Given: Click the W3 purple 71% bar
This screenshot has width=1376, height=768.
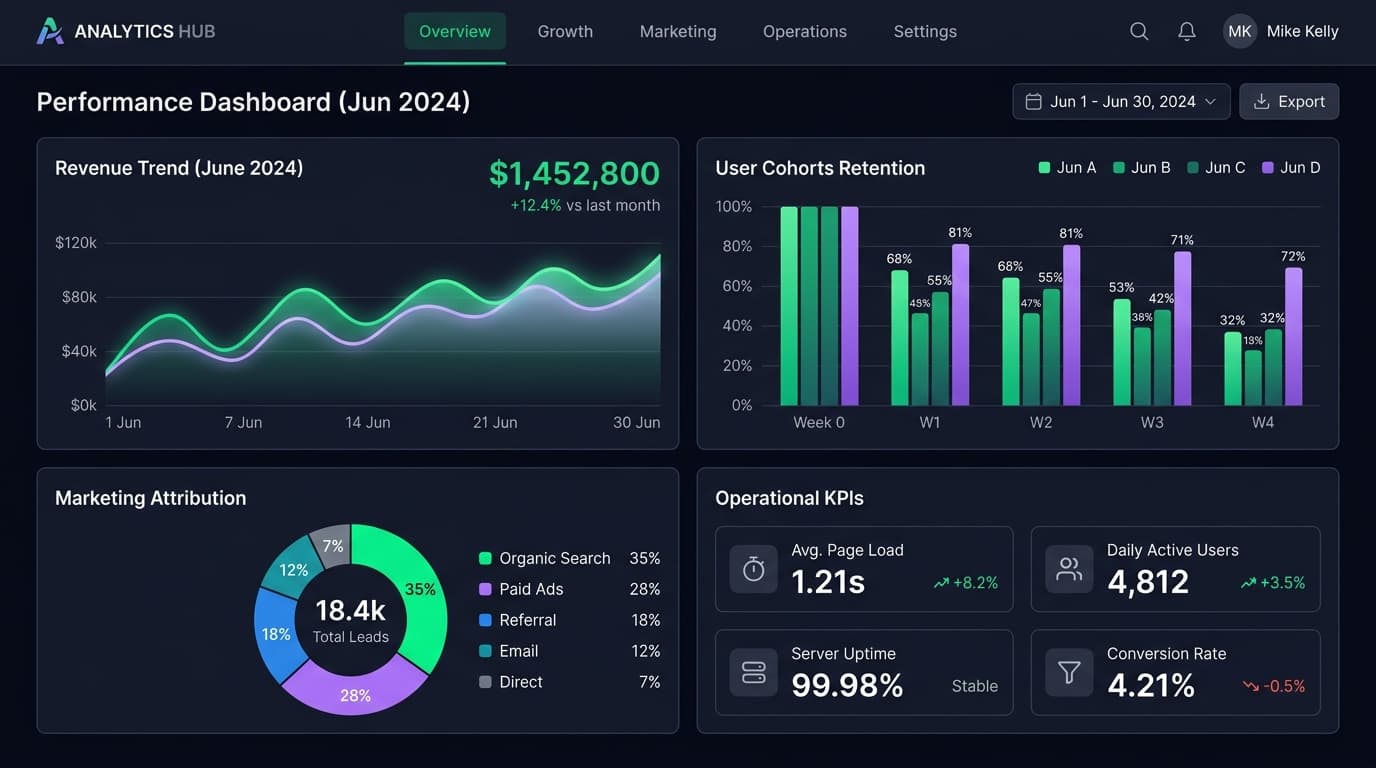Looking at the screenshot, I should click(x=1182, y=328).
